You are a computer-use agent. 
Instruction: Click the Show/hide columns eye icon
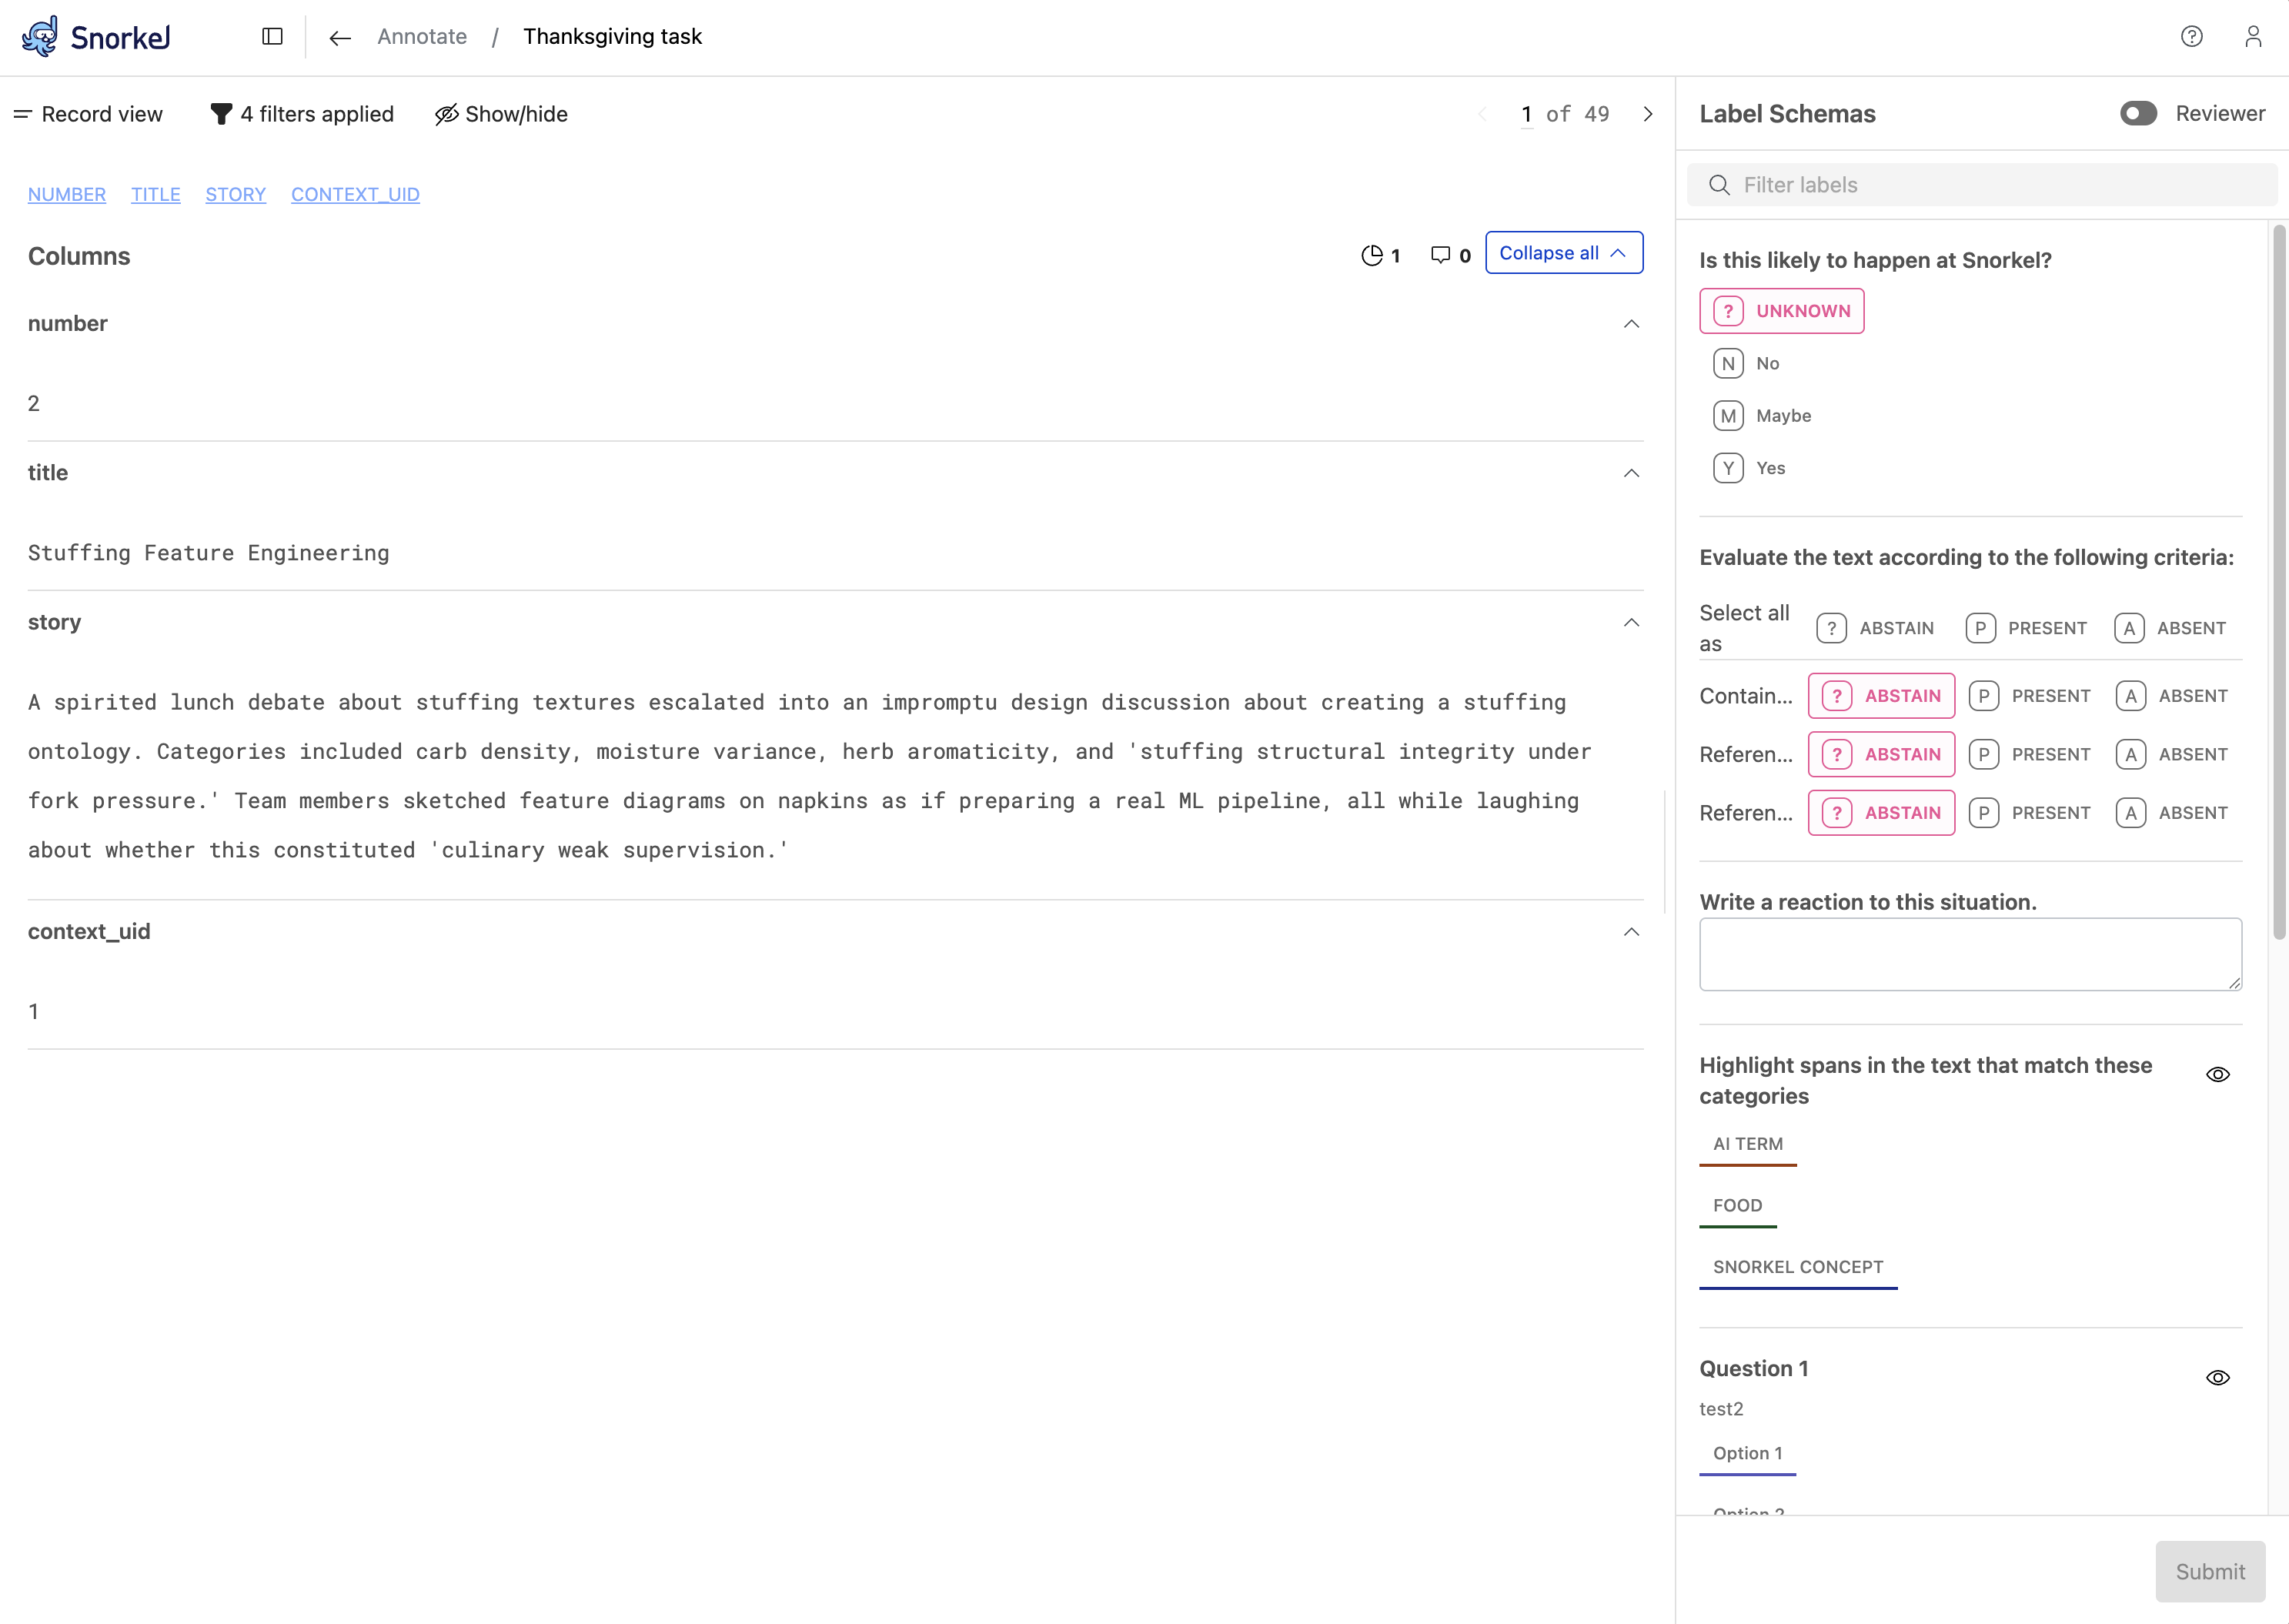tap(446, 114)
